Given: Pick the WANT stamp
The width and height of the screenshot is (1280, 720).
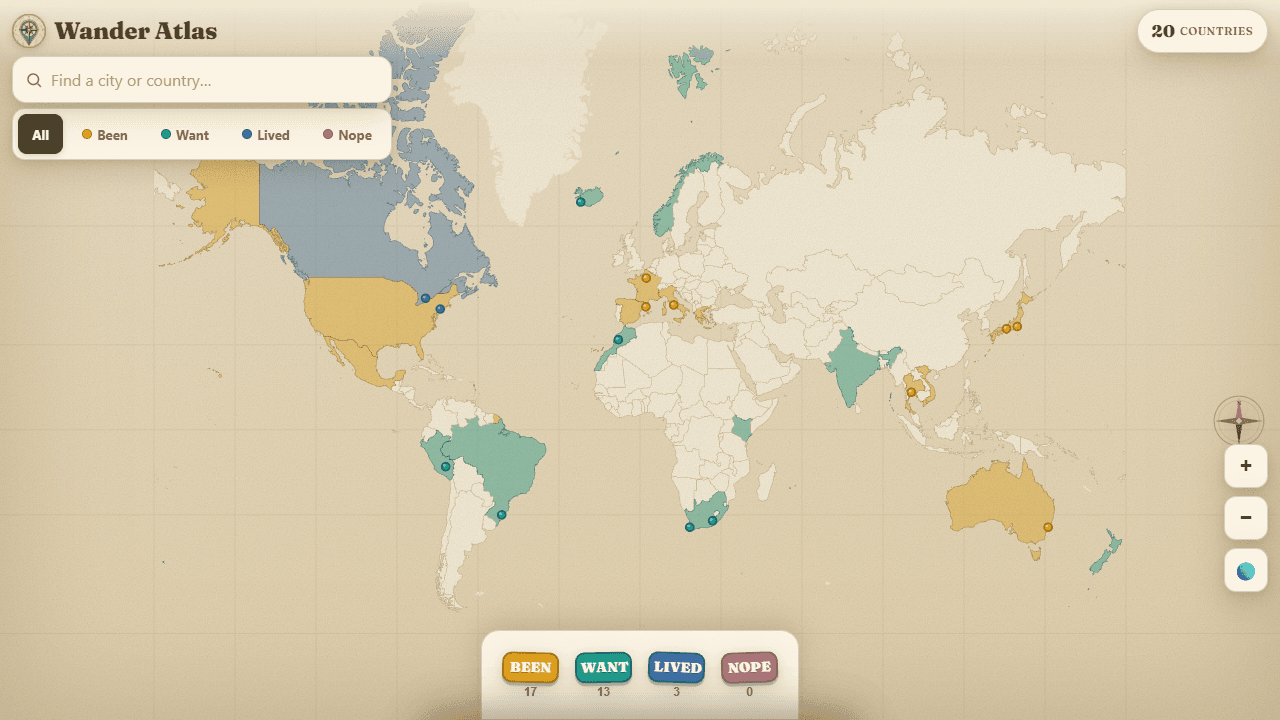Looking at the screenshot, I should tap(604, 667).
